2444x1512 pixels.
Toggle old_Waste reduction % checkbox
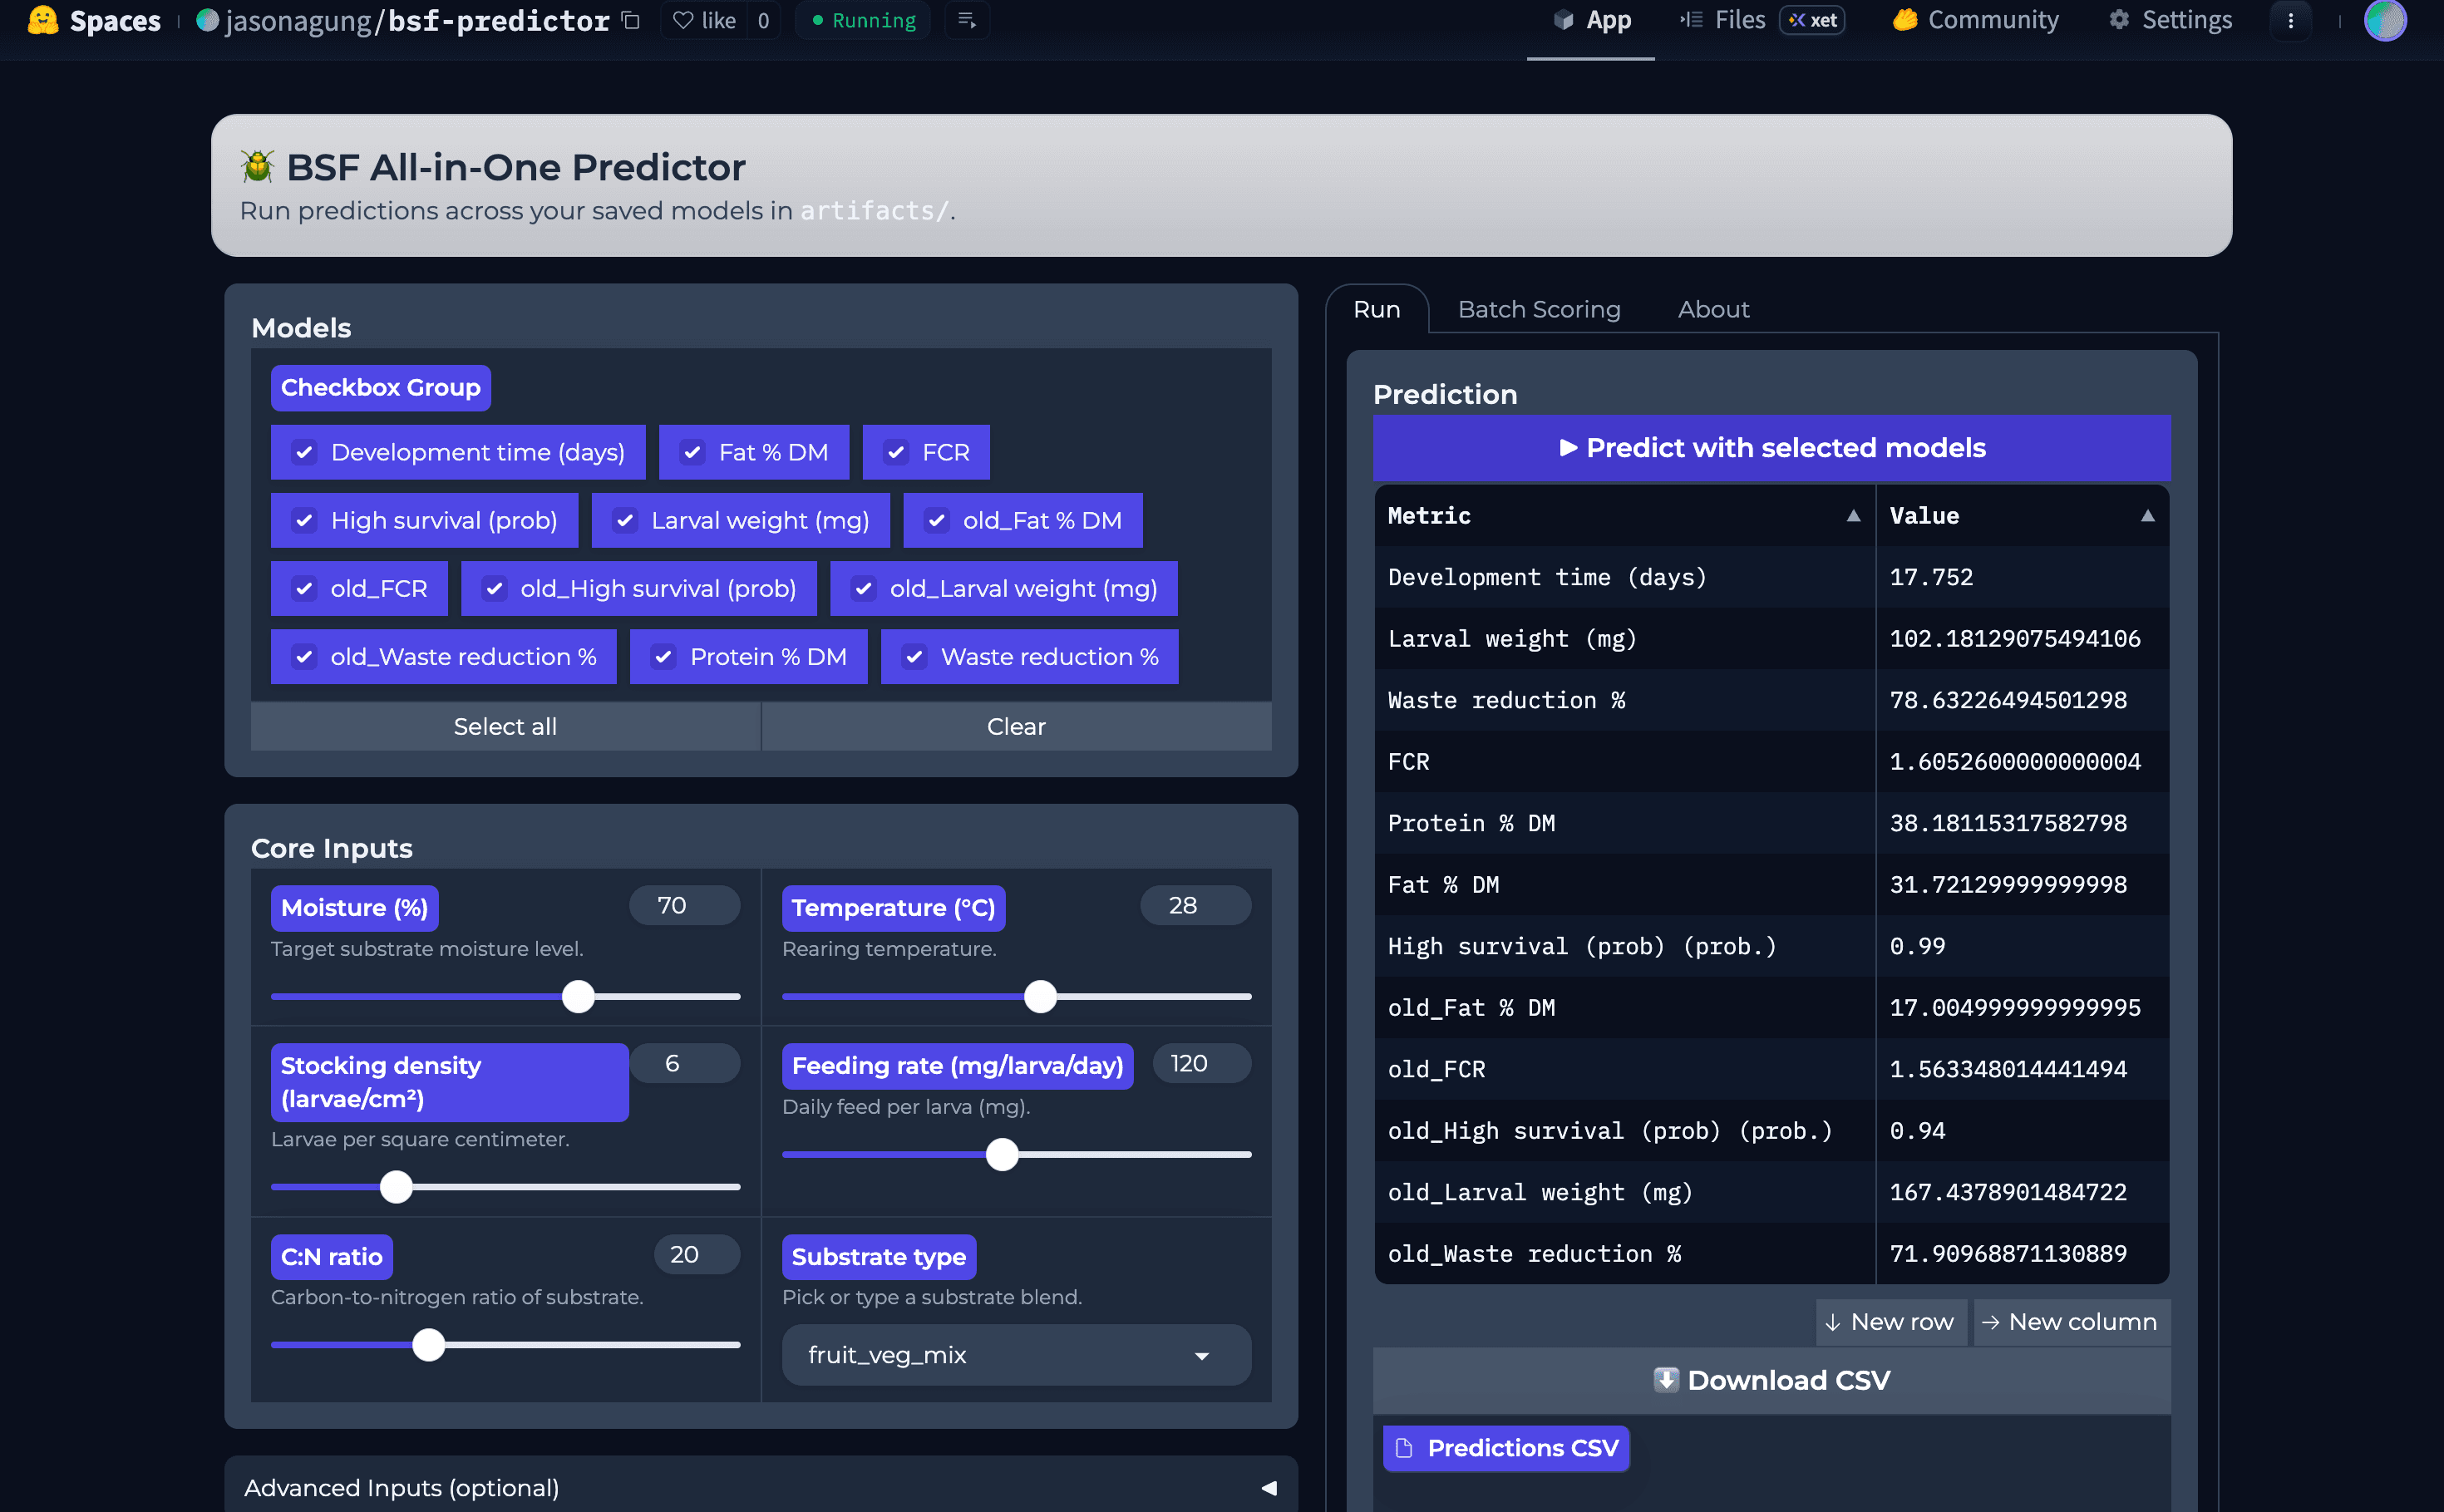(x=304, y=657)
